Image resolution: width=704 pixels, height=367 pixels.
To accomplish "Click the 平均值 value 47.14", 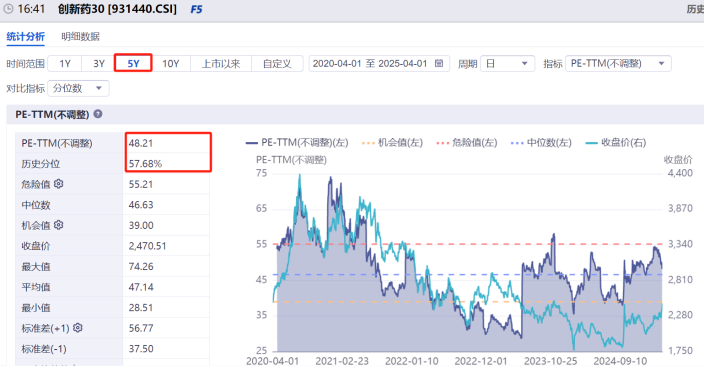I will click(x=141, y=287).
